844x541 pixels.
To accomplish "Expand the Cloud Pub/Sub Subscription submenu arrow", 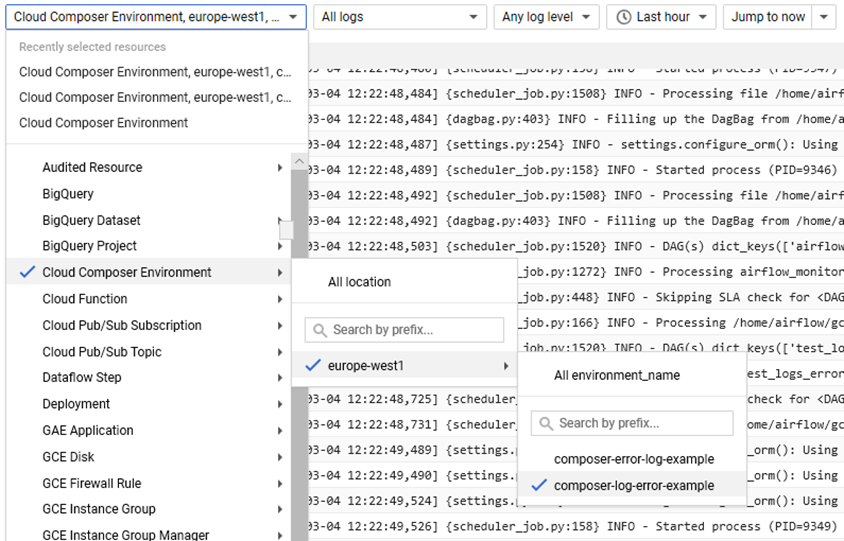I will [280, 325].
